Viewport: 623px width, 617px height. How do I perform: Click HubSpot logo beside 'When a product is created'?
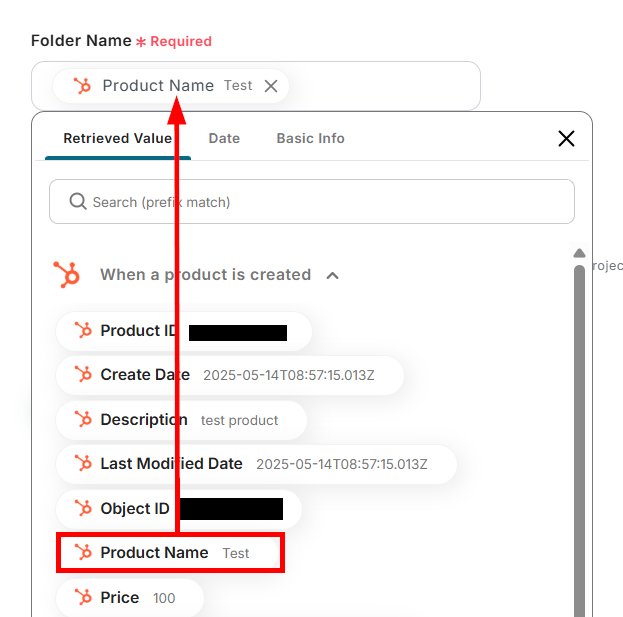[66, 275]
